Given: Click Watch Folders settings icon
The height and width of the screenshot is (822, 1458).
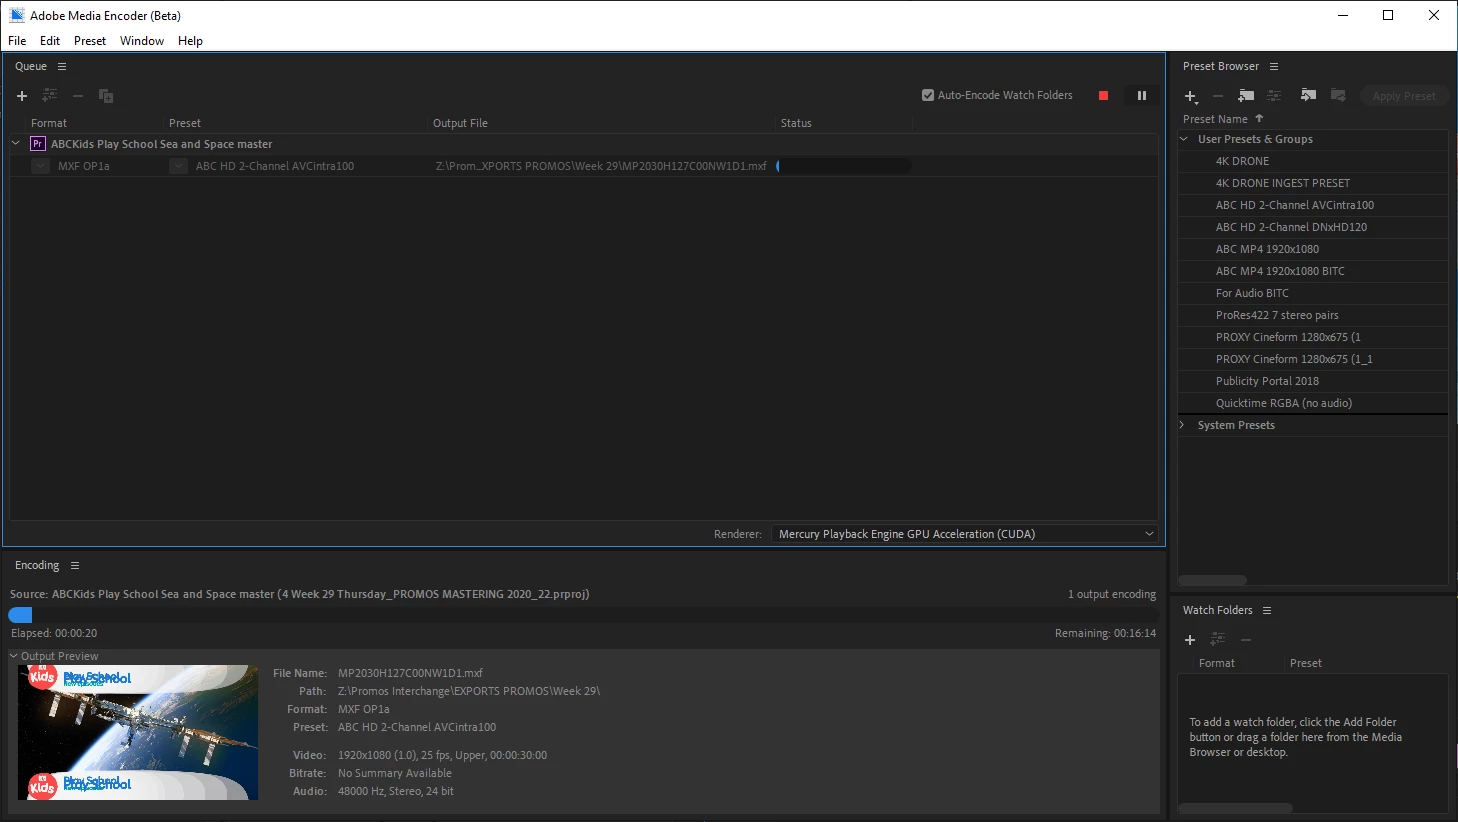Looking at the screenshot, I should pyautogui.click(x=1218, y=640).
